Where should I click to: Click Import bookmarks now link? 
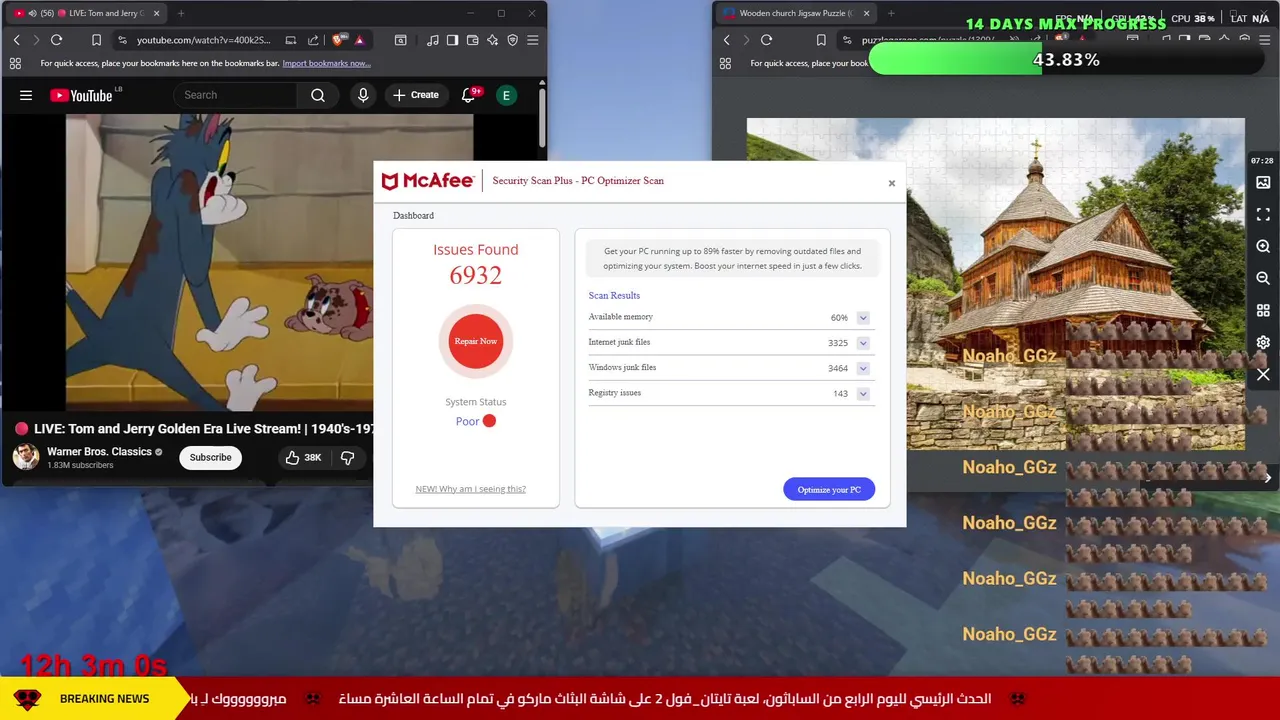326,63
